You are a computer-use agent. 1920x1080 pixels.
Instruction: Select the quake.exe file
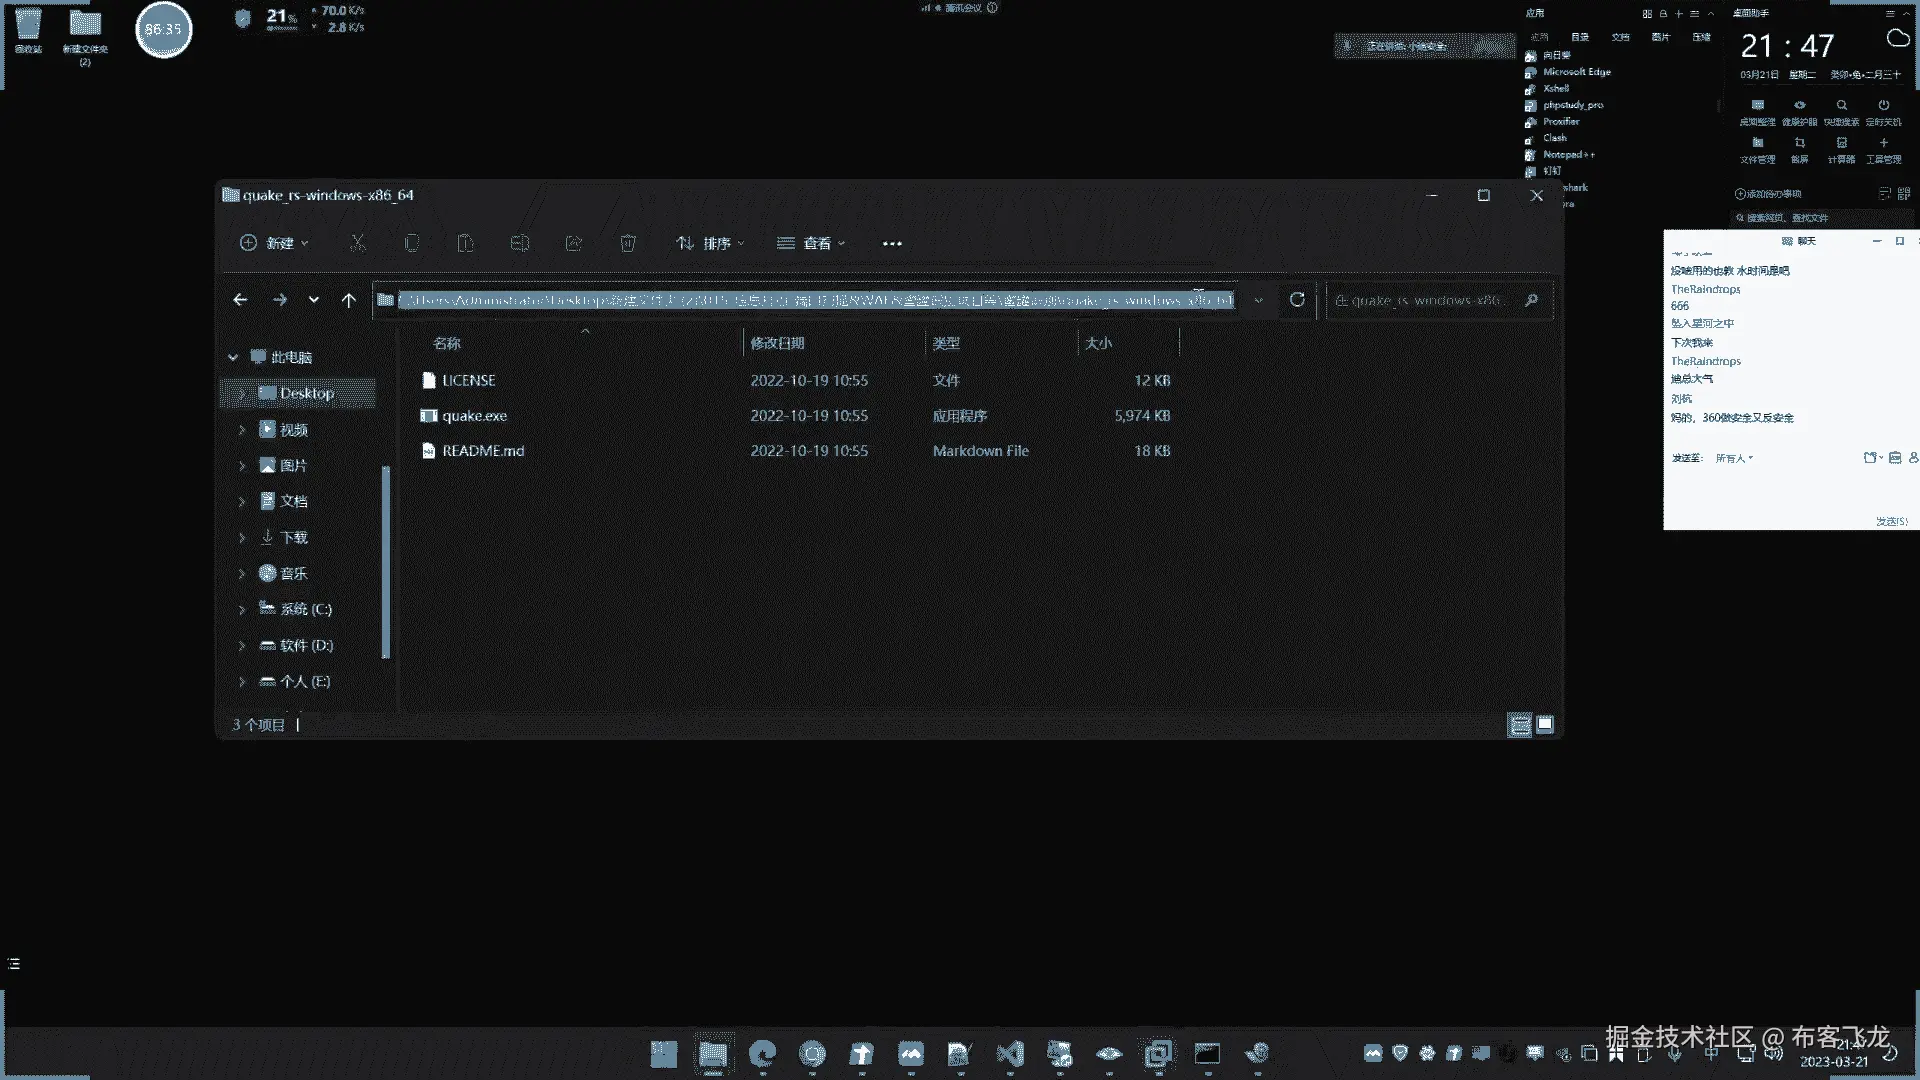pyautogui.click(x=475, y=416)
